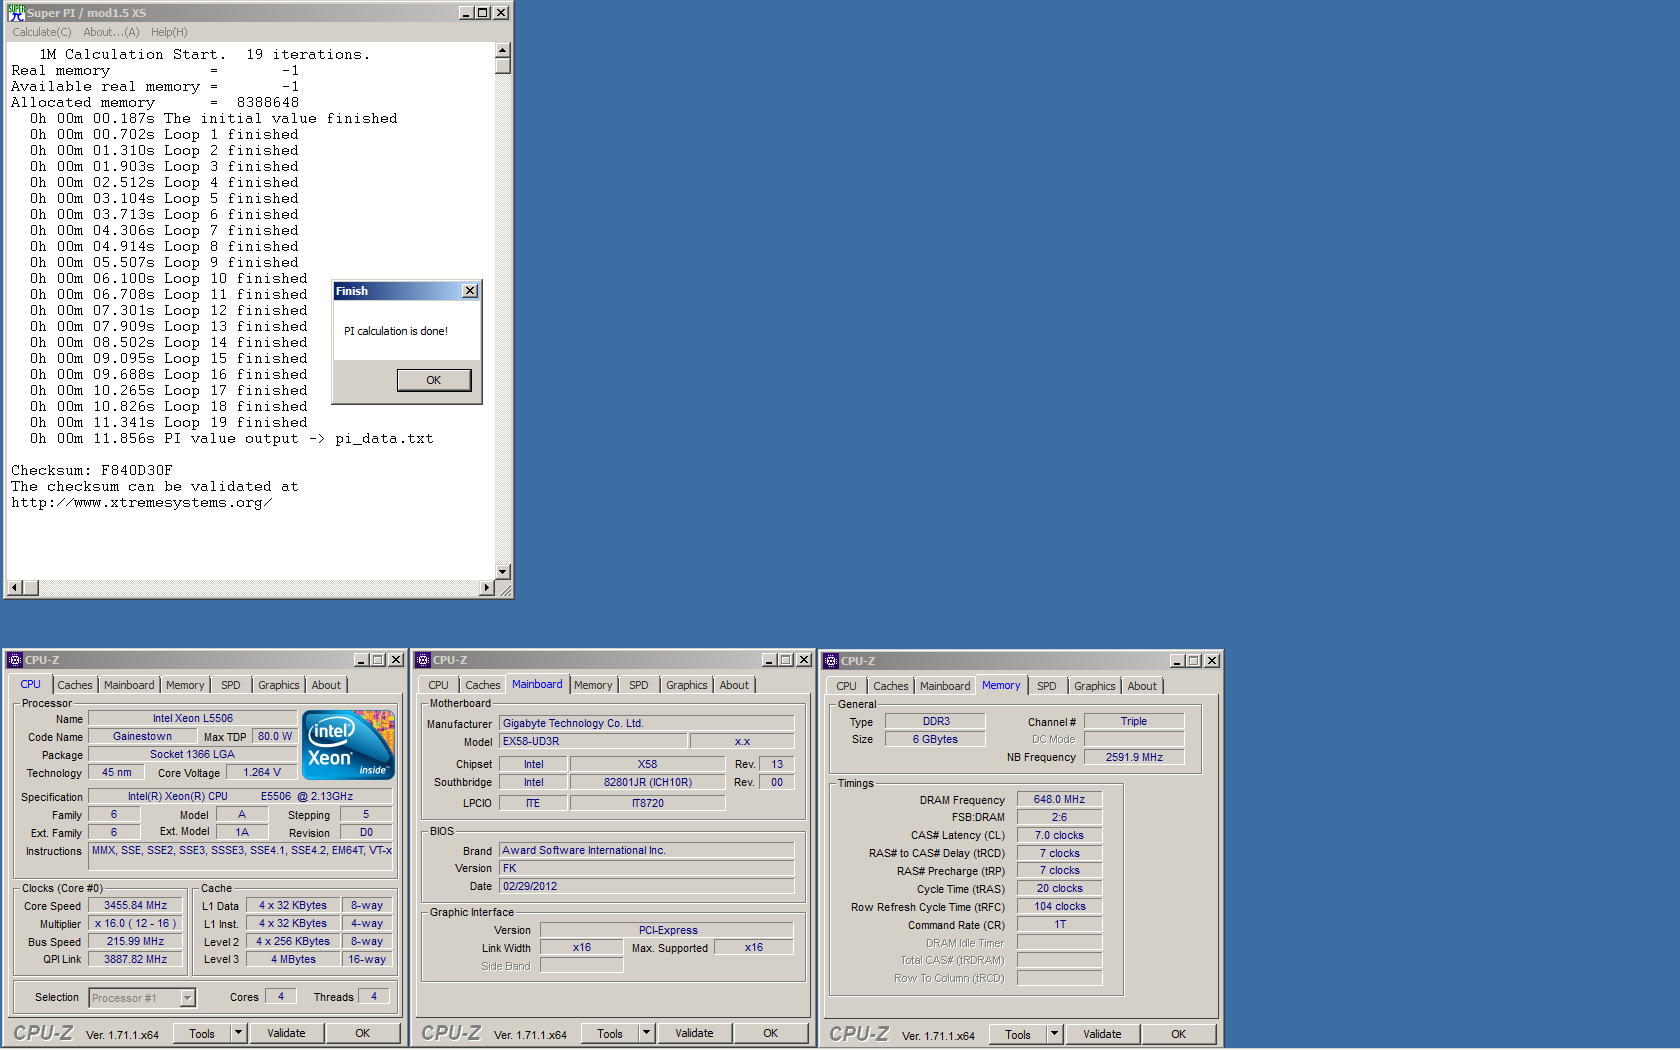Click OK in Memory CPU-Z window
The width and height of the screenshot is (1680, 1050).
point(1178,1034)
